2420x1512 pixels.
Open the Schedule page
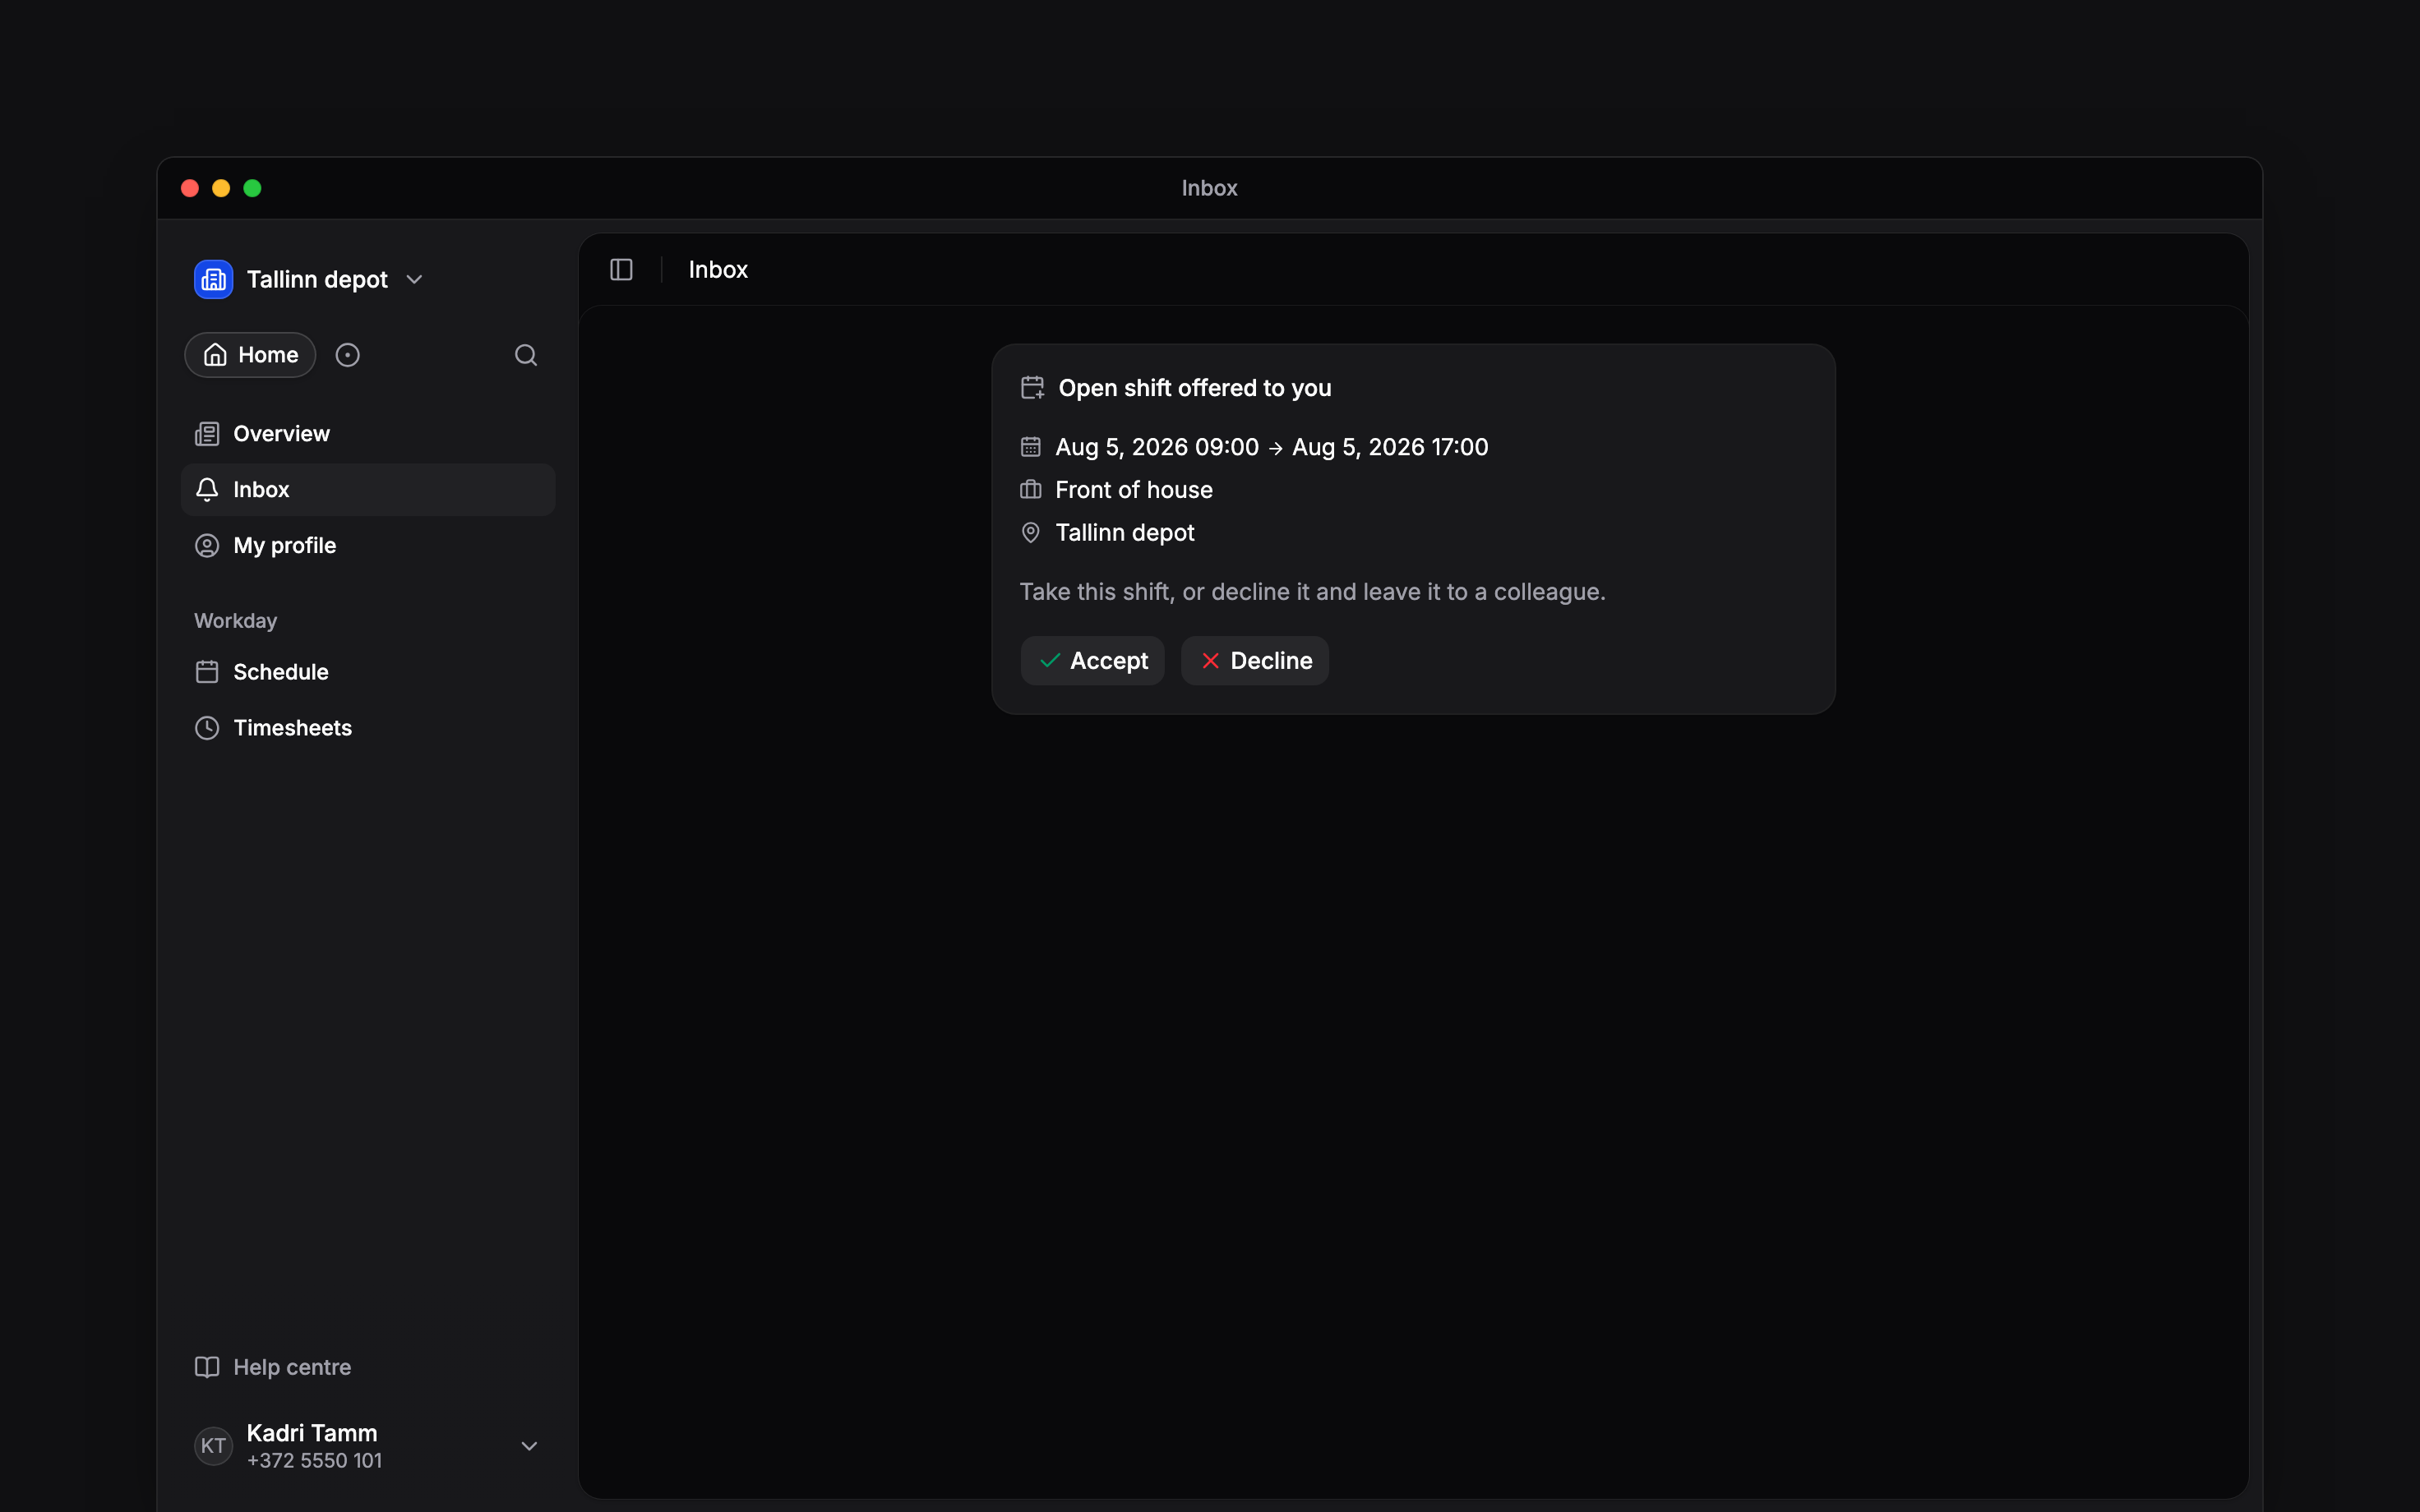(367, 672)
